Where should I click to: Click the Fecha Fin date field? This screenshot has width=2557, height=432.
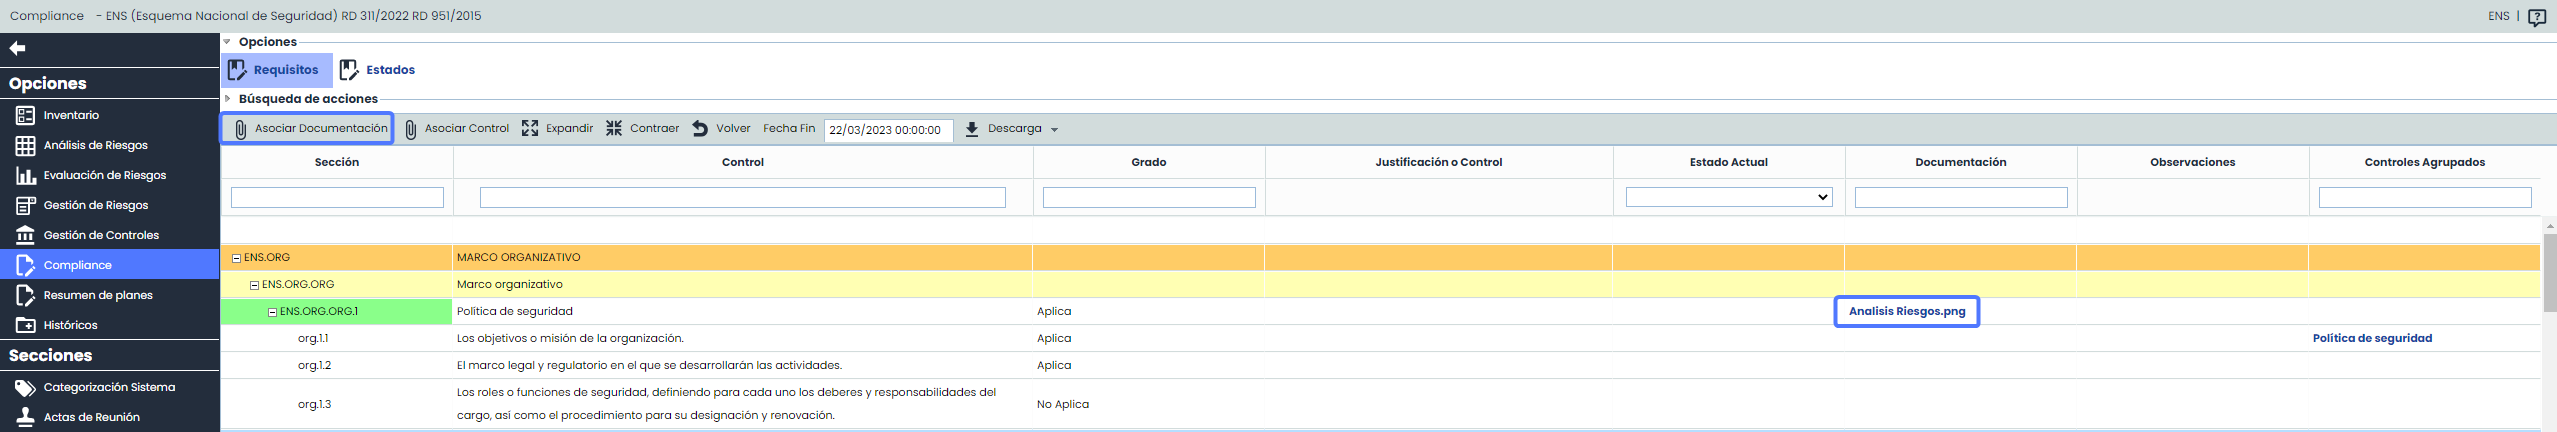(x=887, y=130)
